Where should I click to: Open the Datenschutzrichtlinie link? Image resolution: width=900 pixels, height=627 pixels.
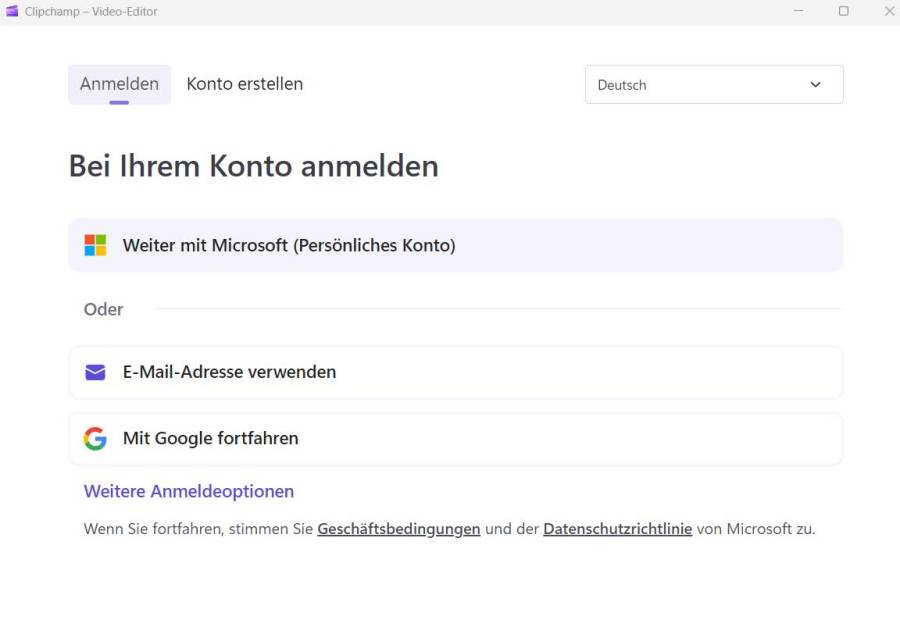617,529
